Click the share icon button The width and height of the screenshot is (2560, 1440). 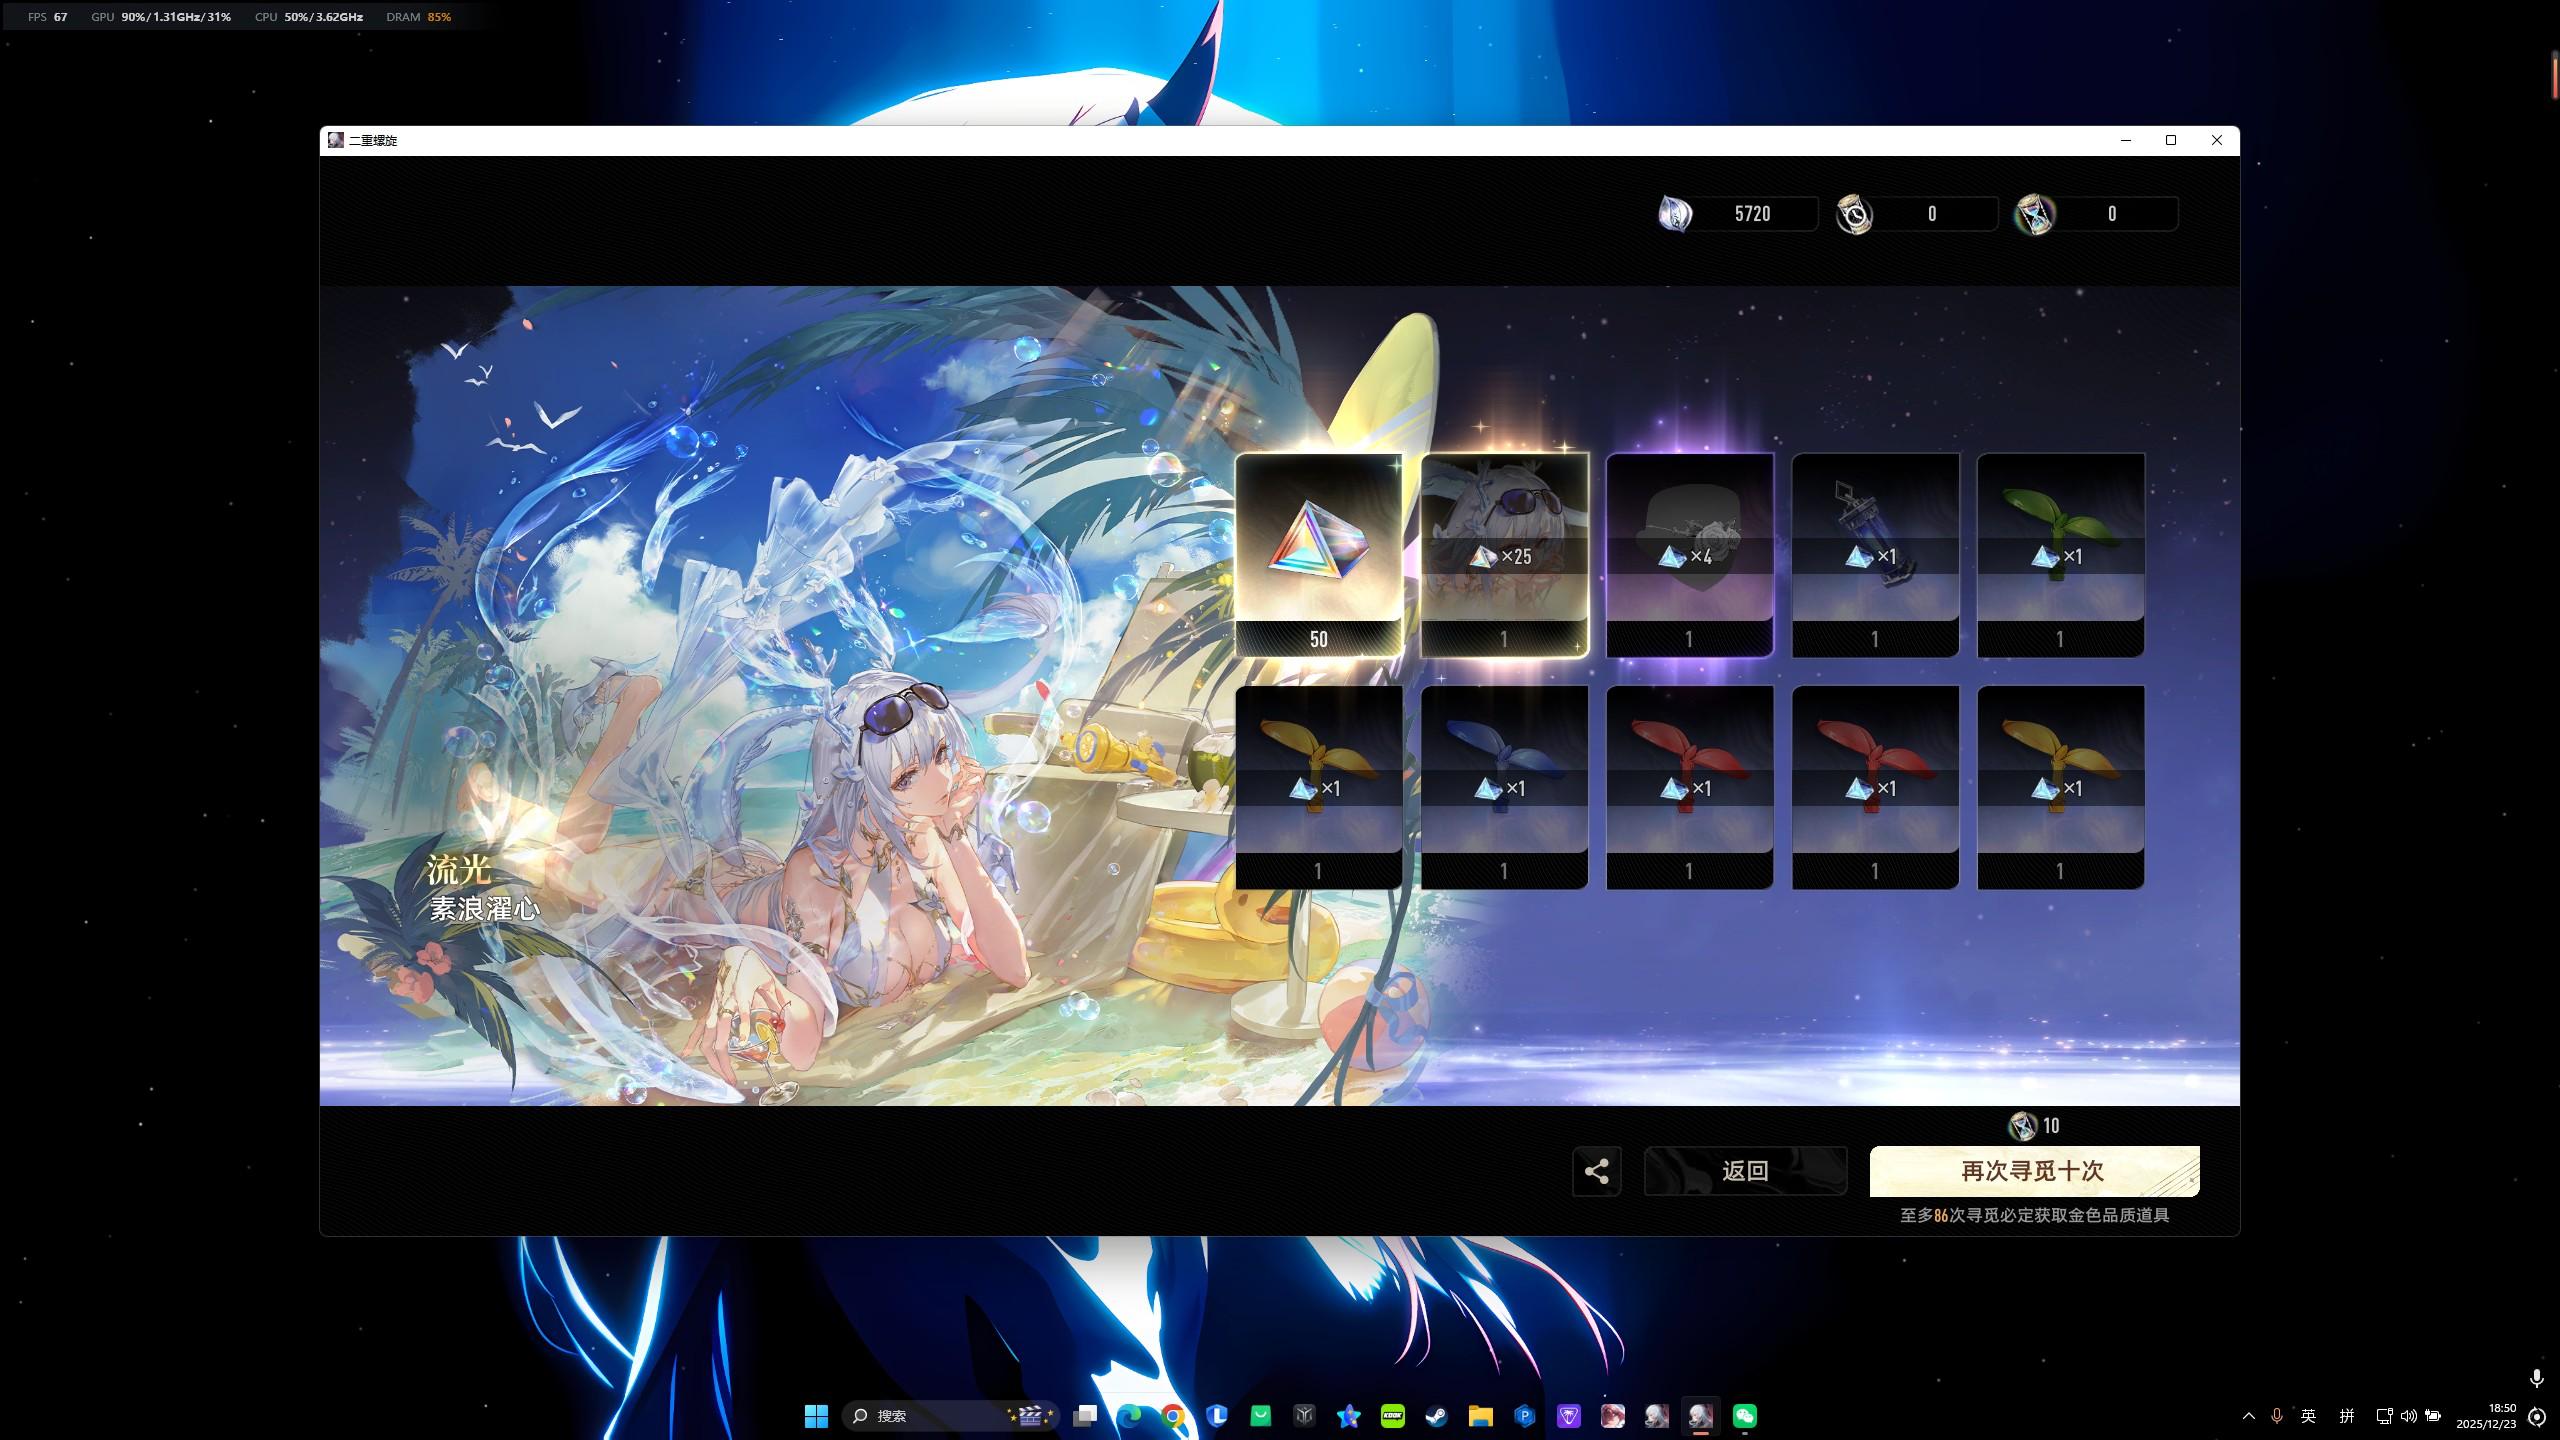pyautogui.click(x=1596, y=1171)
